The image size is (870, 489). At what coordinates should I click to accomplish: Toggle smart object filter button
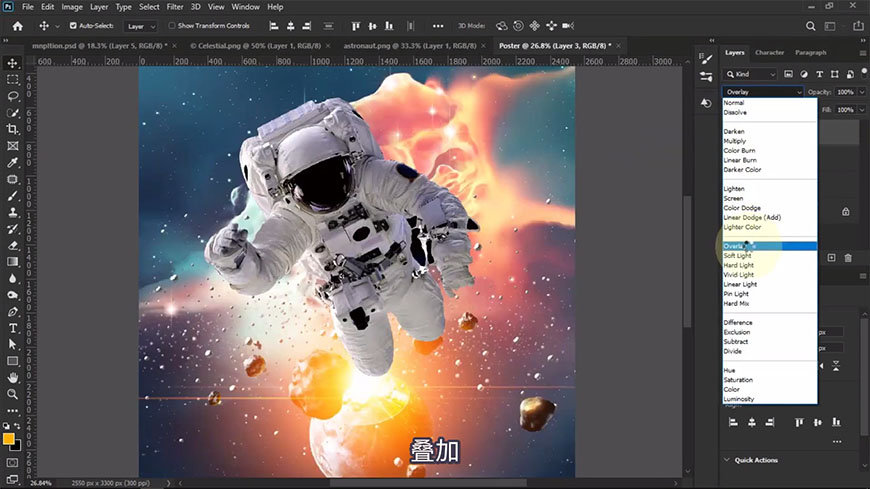[x=850, y=74]
